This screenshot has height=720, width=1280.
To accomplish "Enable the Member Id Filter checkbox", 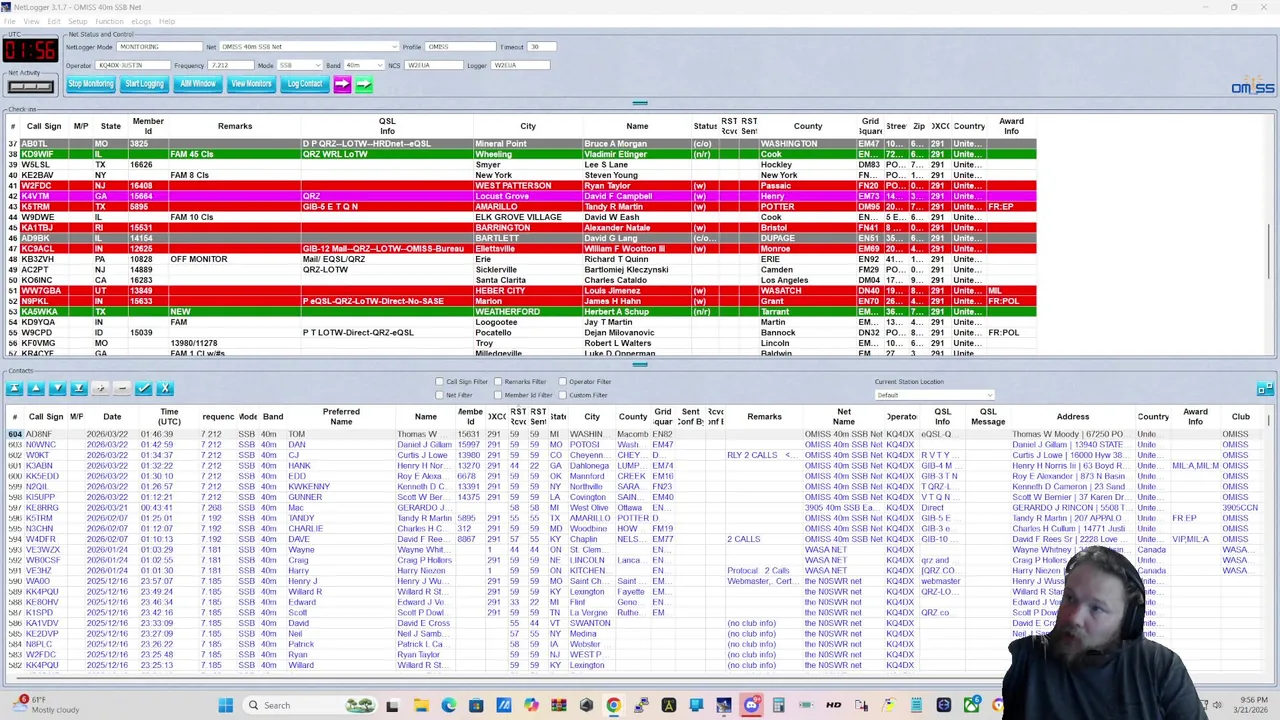I will (498, 394).
